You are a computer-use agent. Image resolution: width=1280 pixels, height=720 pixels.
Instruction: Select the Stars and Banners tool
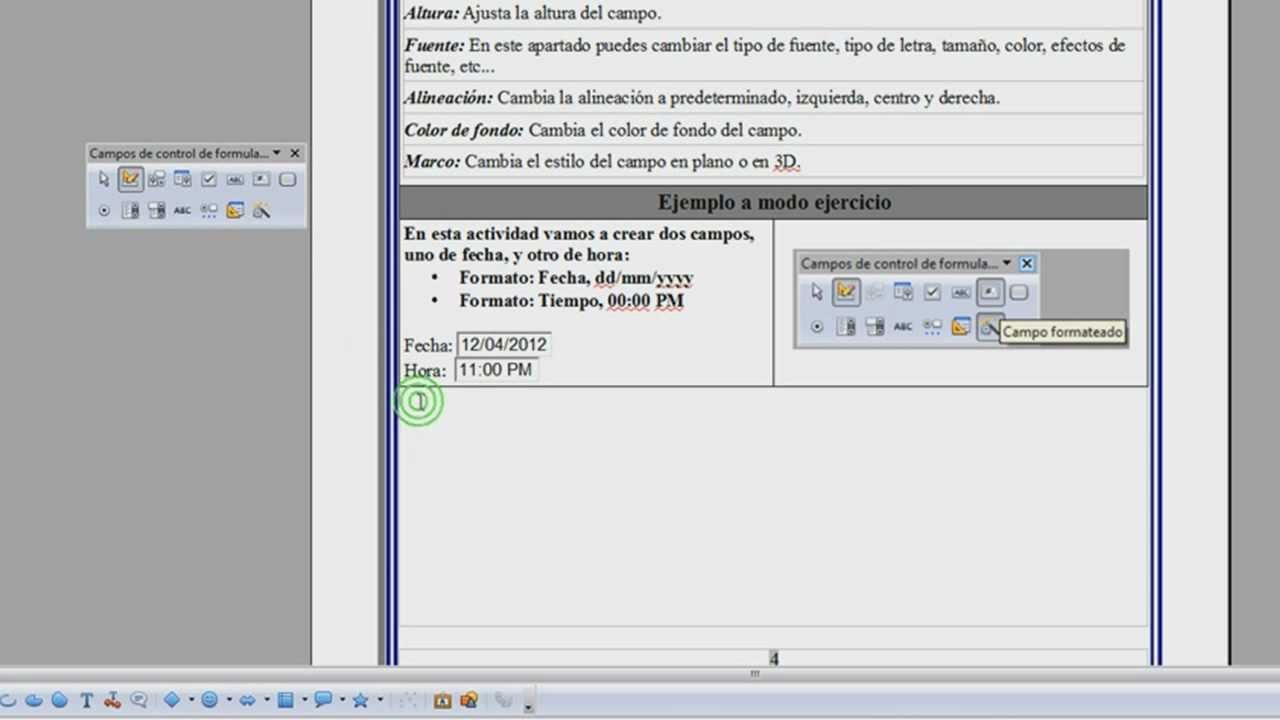pos(360,700)
